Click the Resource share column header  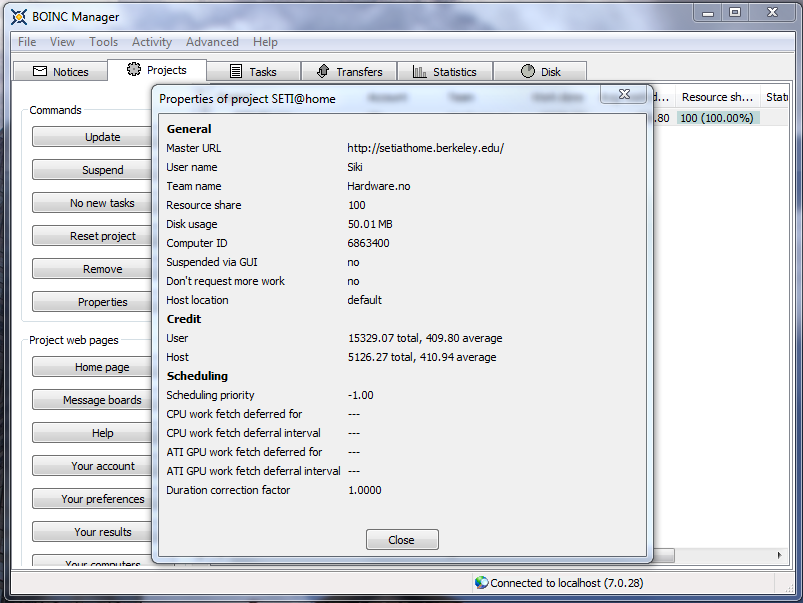717,97
